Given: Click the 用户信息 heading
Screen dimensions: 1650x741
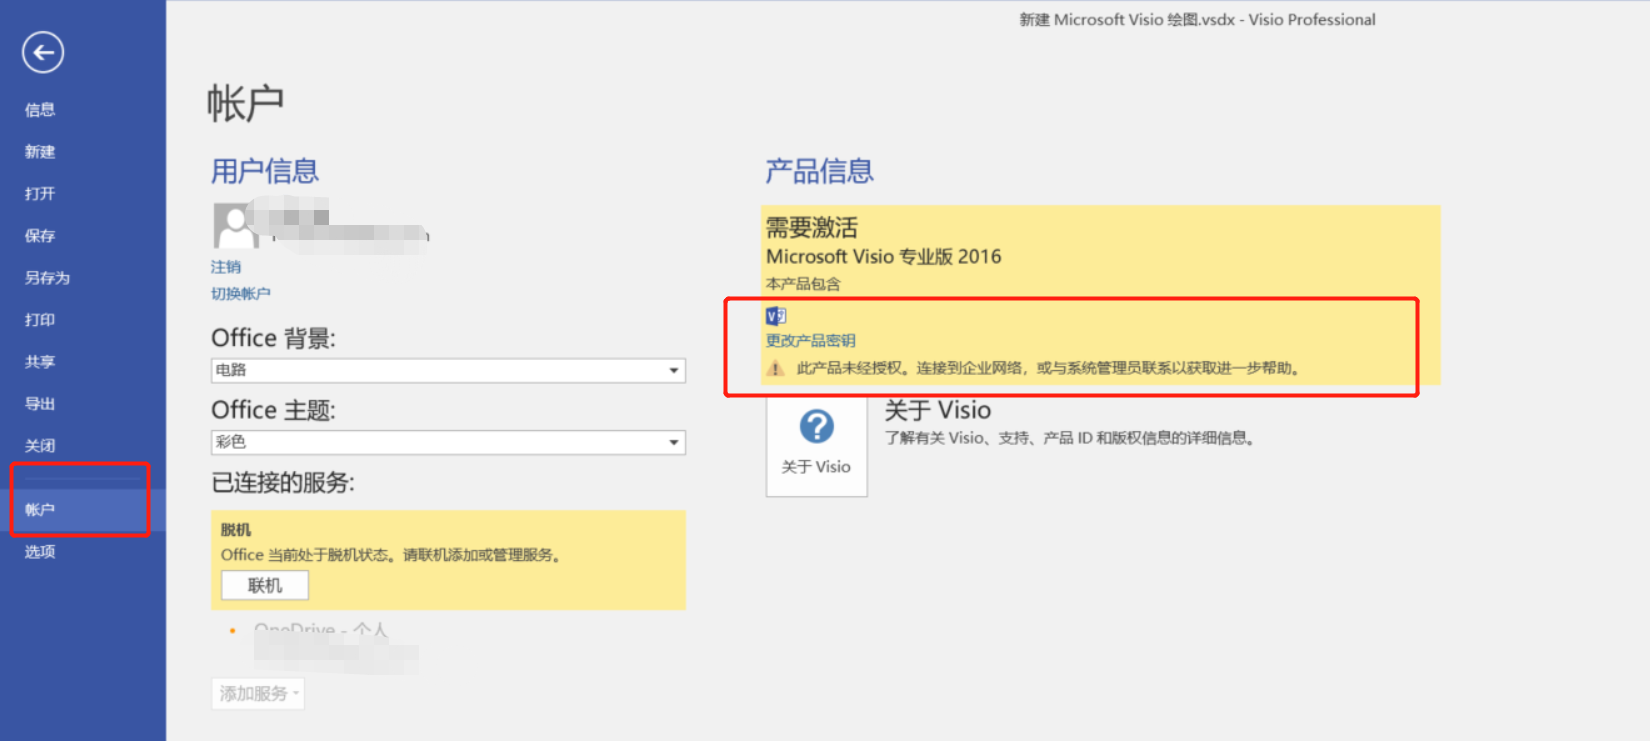Looking at the screenshot, I should coord(265,171).
